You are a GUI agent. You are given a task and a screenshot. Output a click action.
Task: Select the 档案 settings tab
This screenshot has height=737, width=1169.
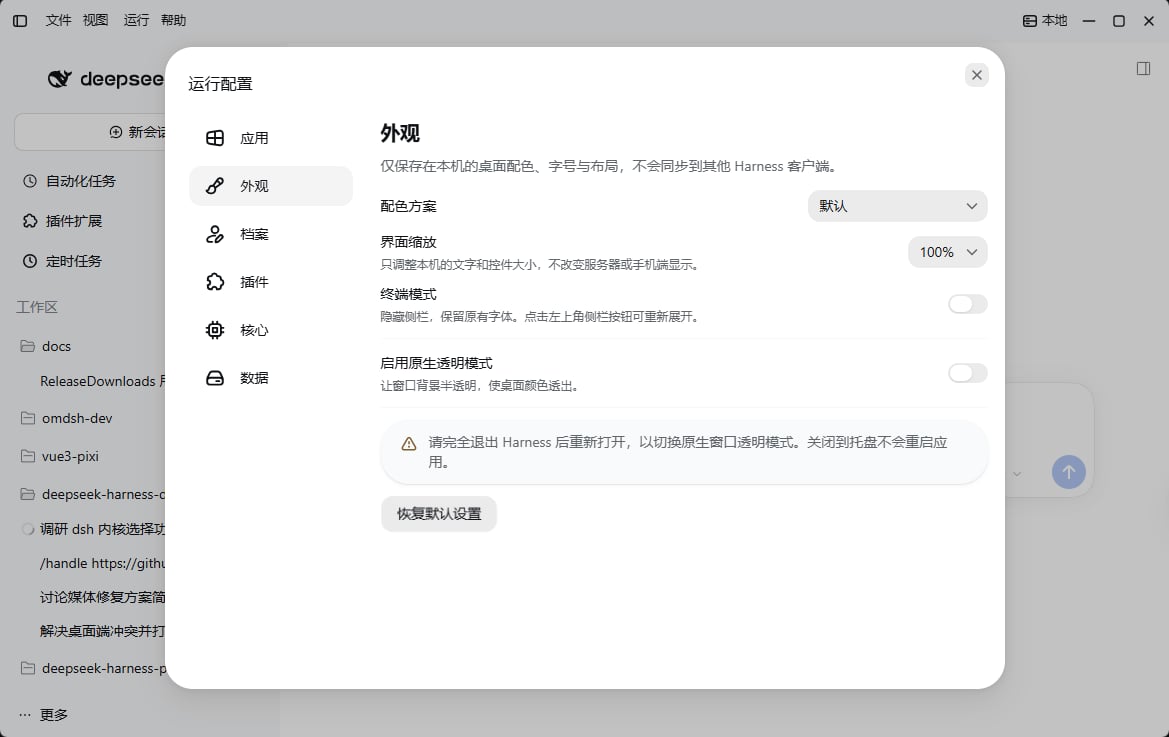(271, 234)
